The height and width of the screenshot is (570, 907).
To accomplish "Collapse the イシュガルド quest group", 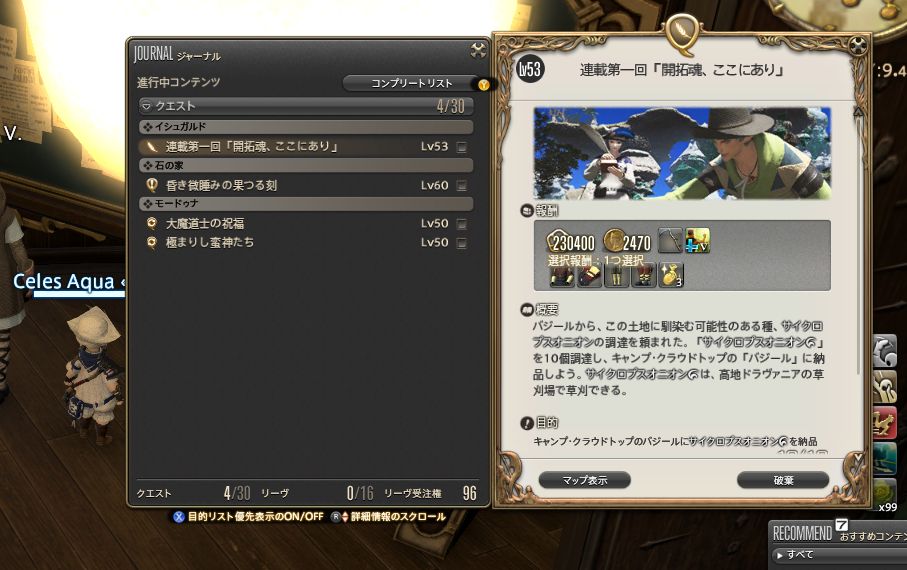I will coord(306,126).
